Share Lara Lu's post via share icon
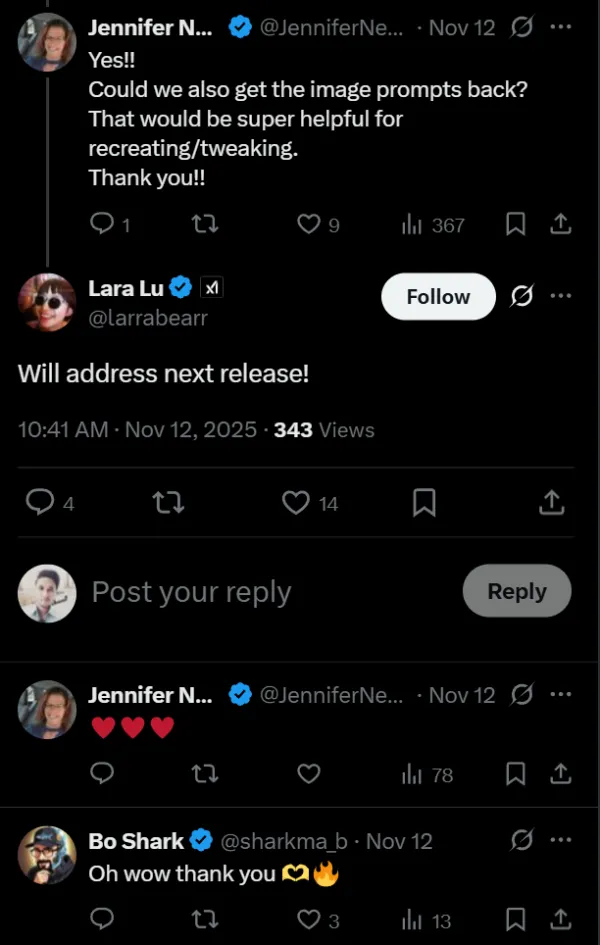Image resolution: width=600 pixels, height=945 pixels. tap(551, 503)
